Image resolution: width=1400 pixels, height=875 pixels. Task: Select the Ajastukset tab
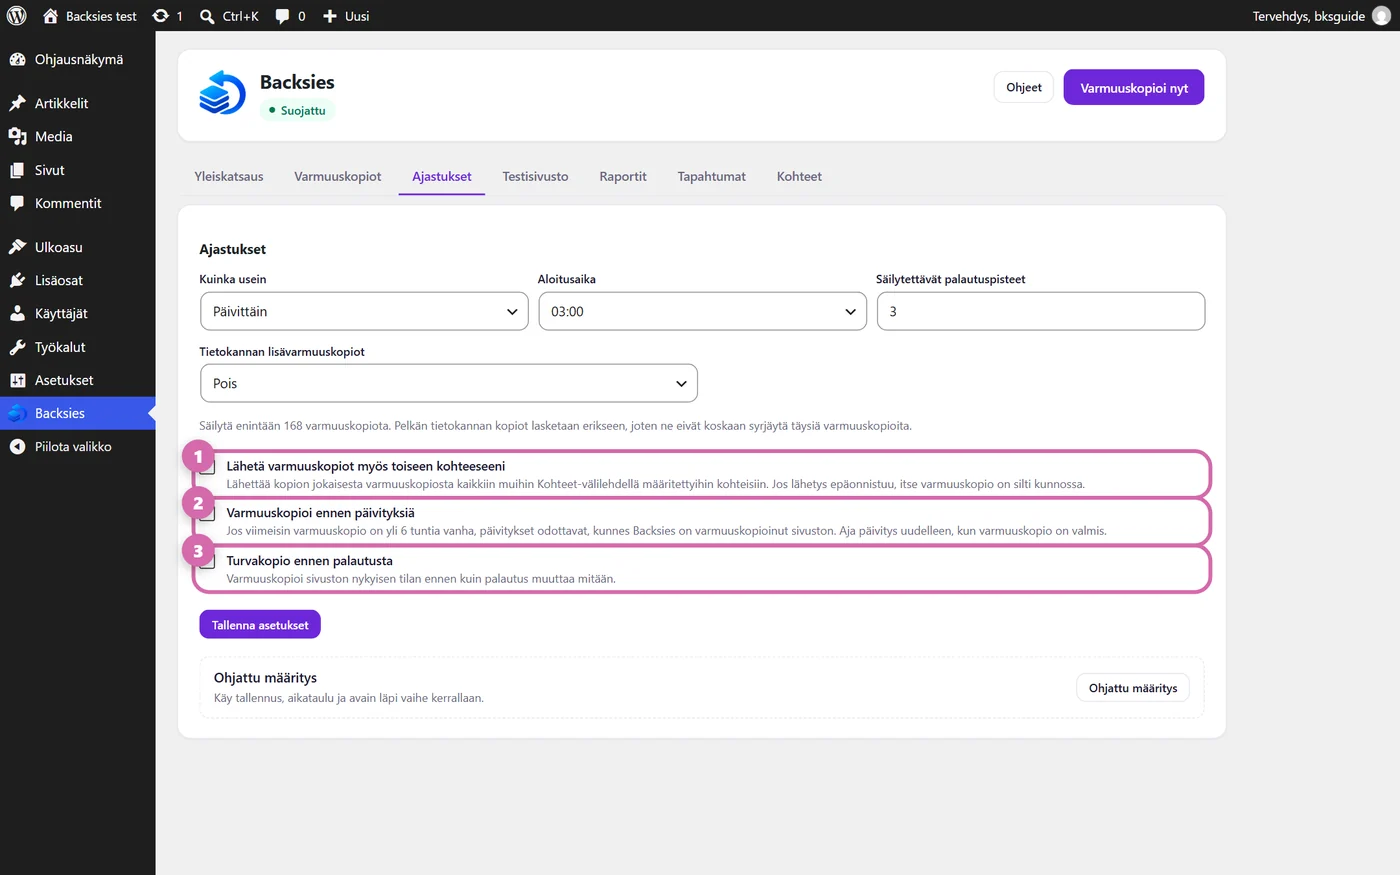click(x=442, y=176)
